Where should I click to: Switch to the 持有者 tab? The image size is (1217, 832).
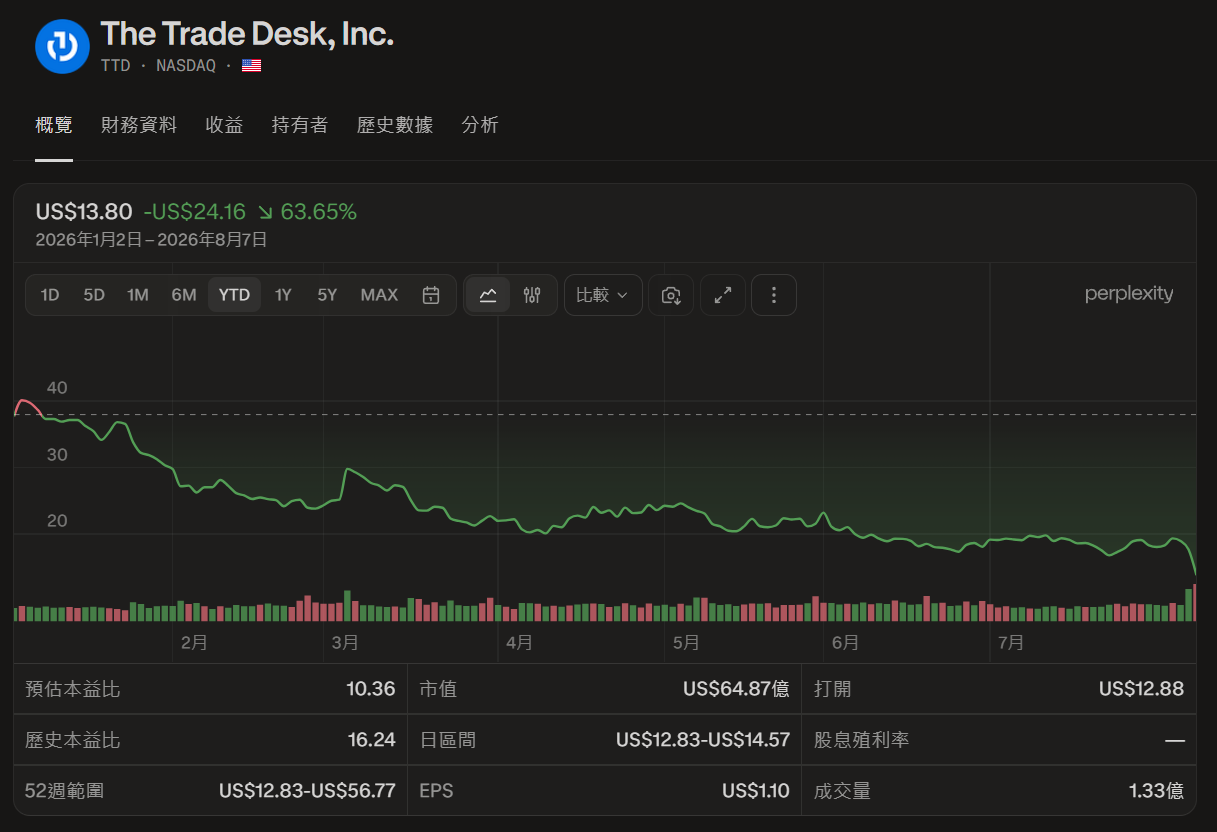(x=300, y=125)
